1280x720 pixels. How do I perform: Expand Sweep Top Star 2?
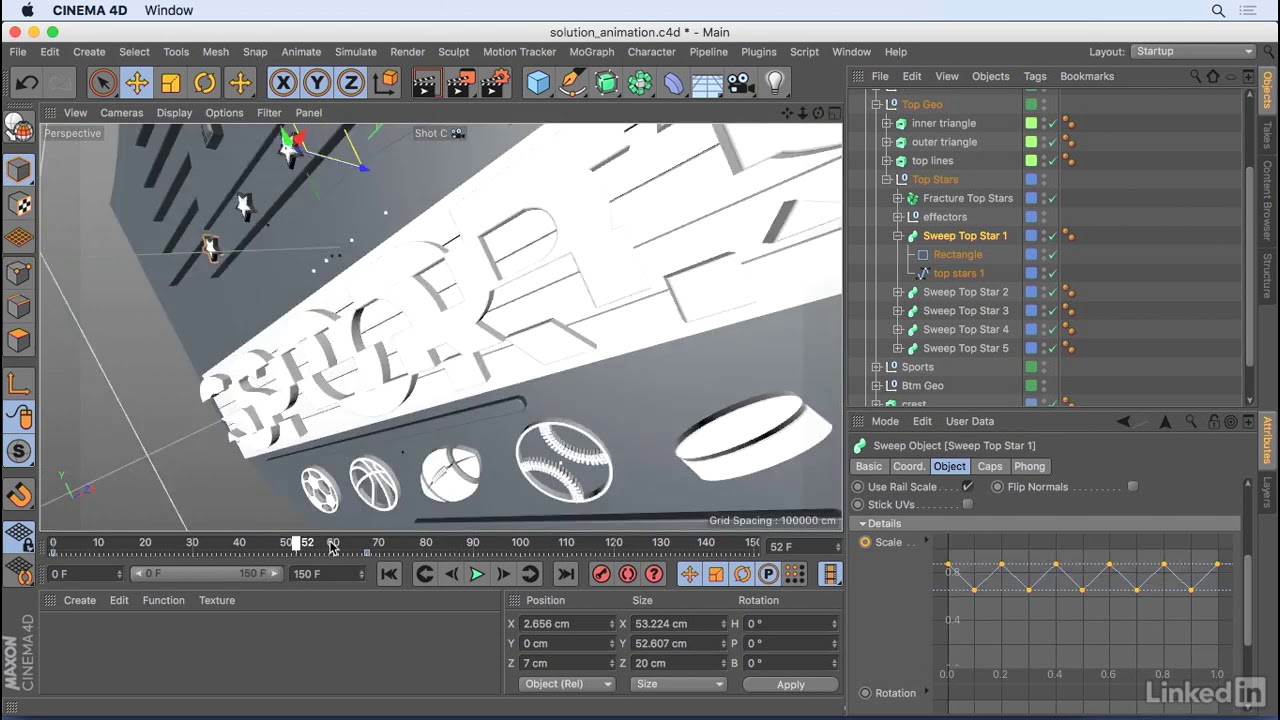pyautogui.click(x=898, y=292)
